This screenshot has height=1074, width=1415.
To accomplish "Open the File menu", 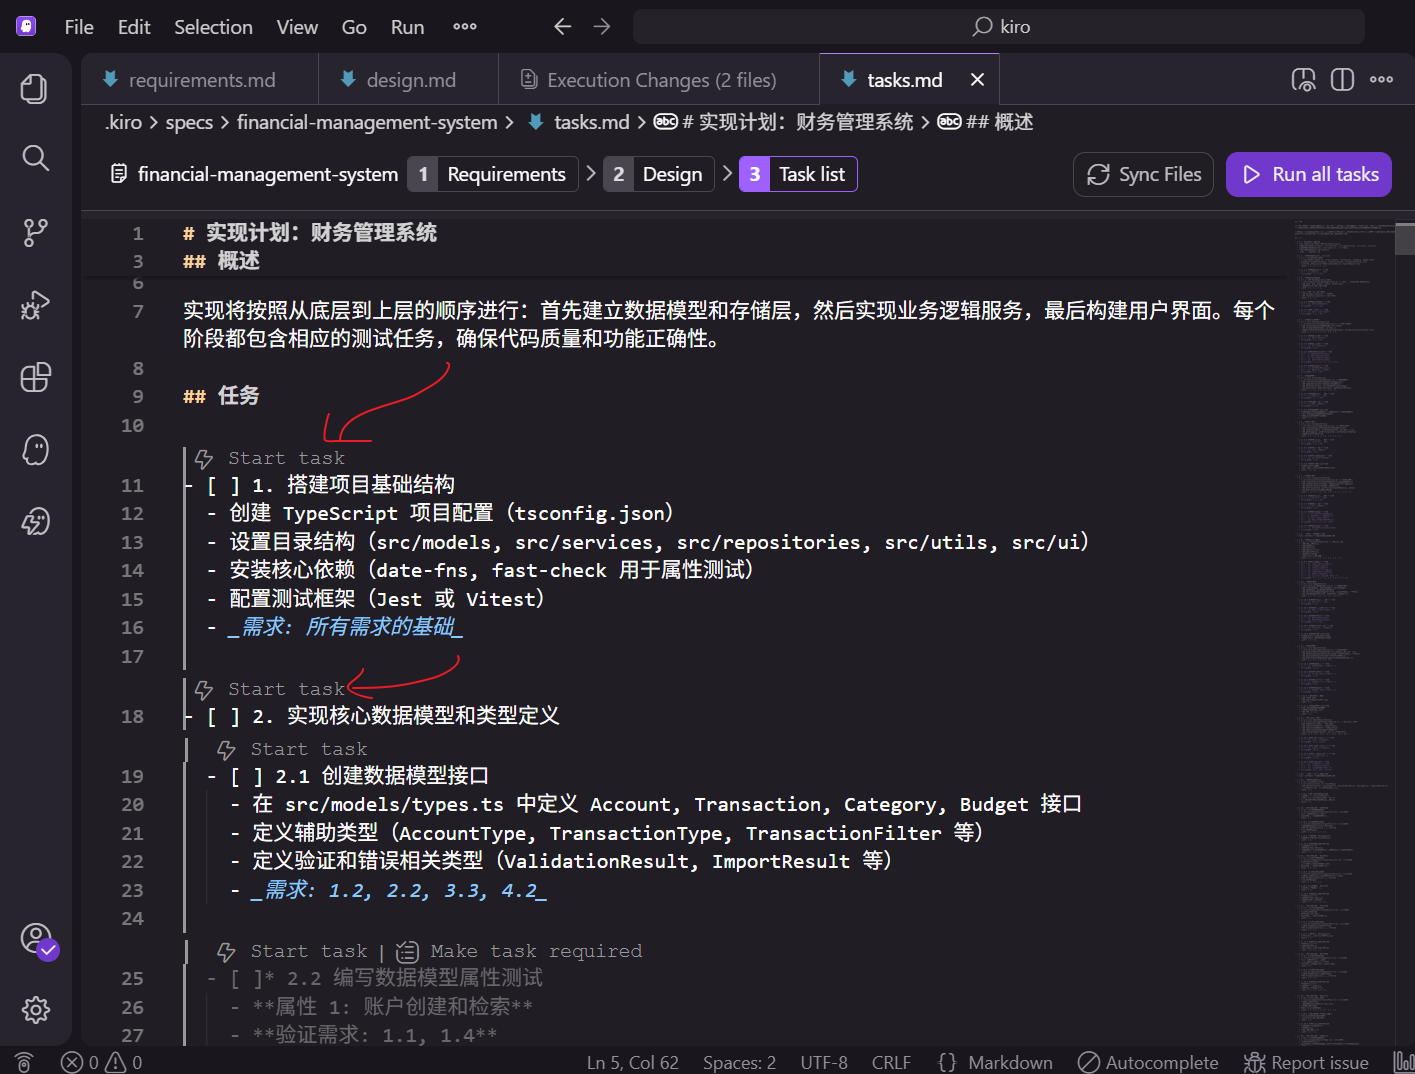I will coord(78,27).
